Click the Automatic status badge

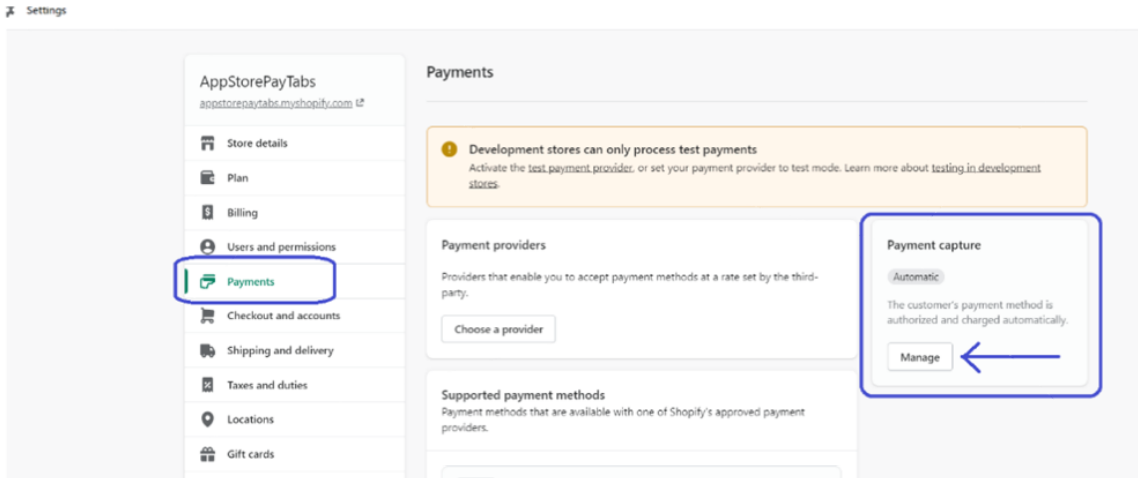click(x=916, y=277)
